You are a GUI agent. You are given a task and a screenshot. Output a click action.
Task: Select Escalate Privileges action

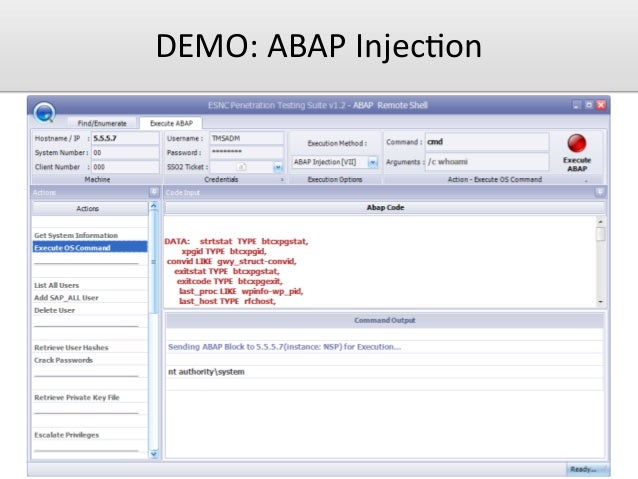pos(90,435)
